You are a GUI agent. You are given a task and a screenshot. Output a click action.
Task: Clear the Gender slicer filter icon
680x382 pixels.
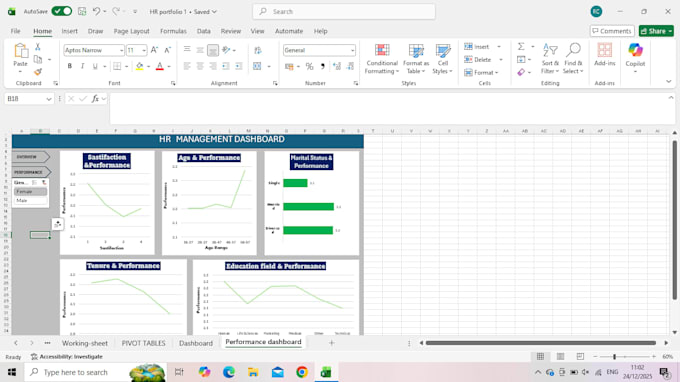44,183
